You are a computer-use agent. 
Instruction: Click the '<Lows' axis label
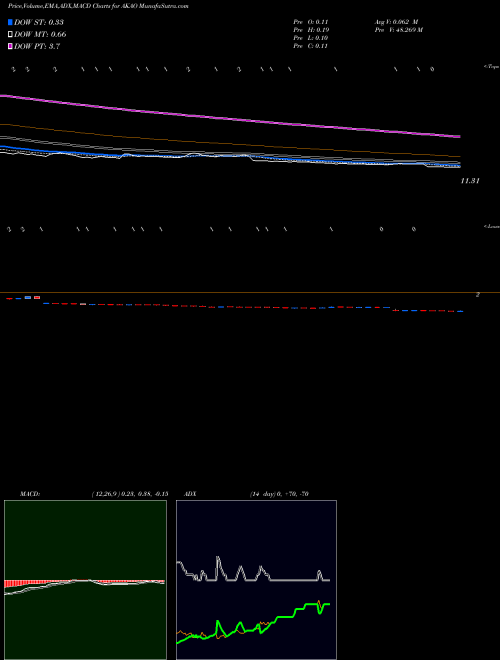click(x=492, y=226)
